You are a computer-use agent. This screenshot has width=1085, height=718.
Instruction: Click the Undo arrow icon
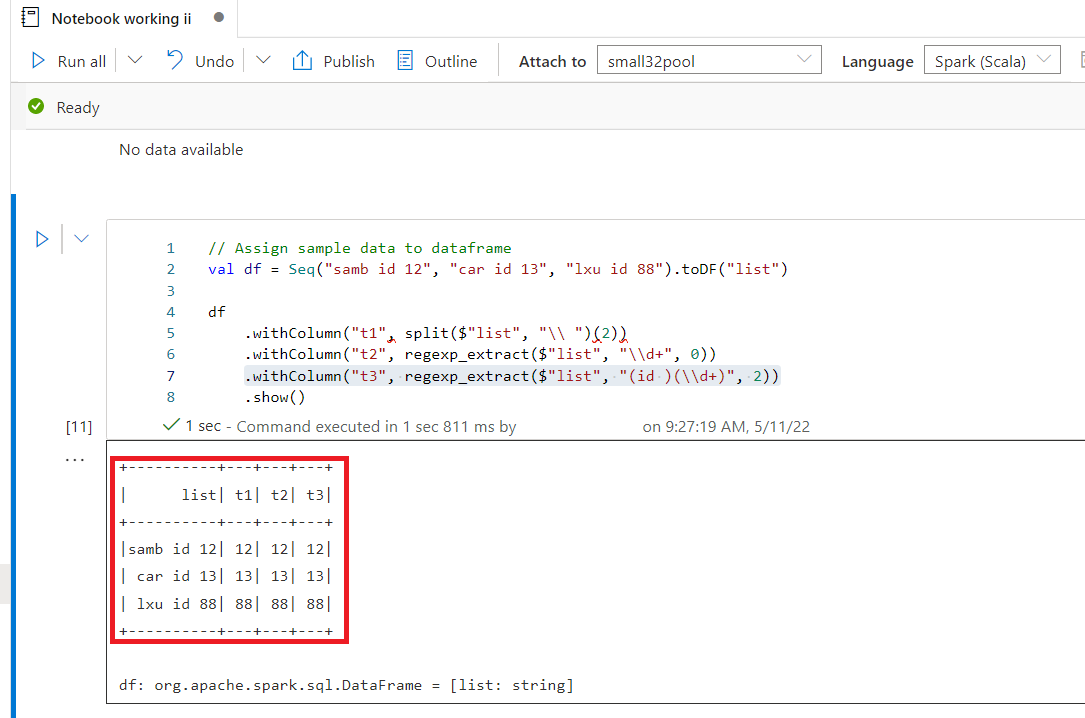point(174,60)
